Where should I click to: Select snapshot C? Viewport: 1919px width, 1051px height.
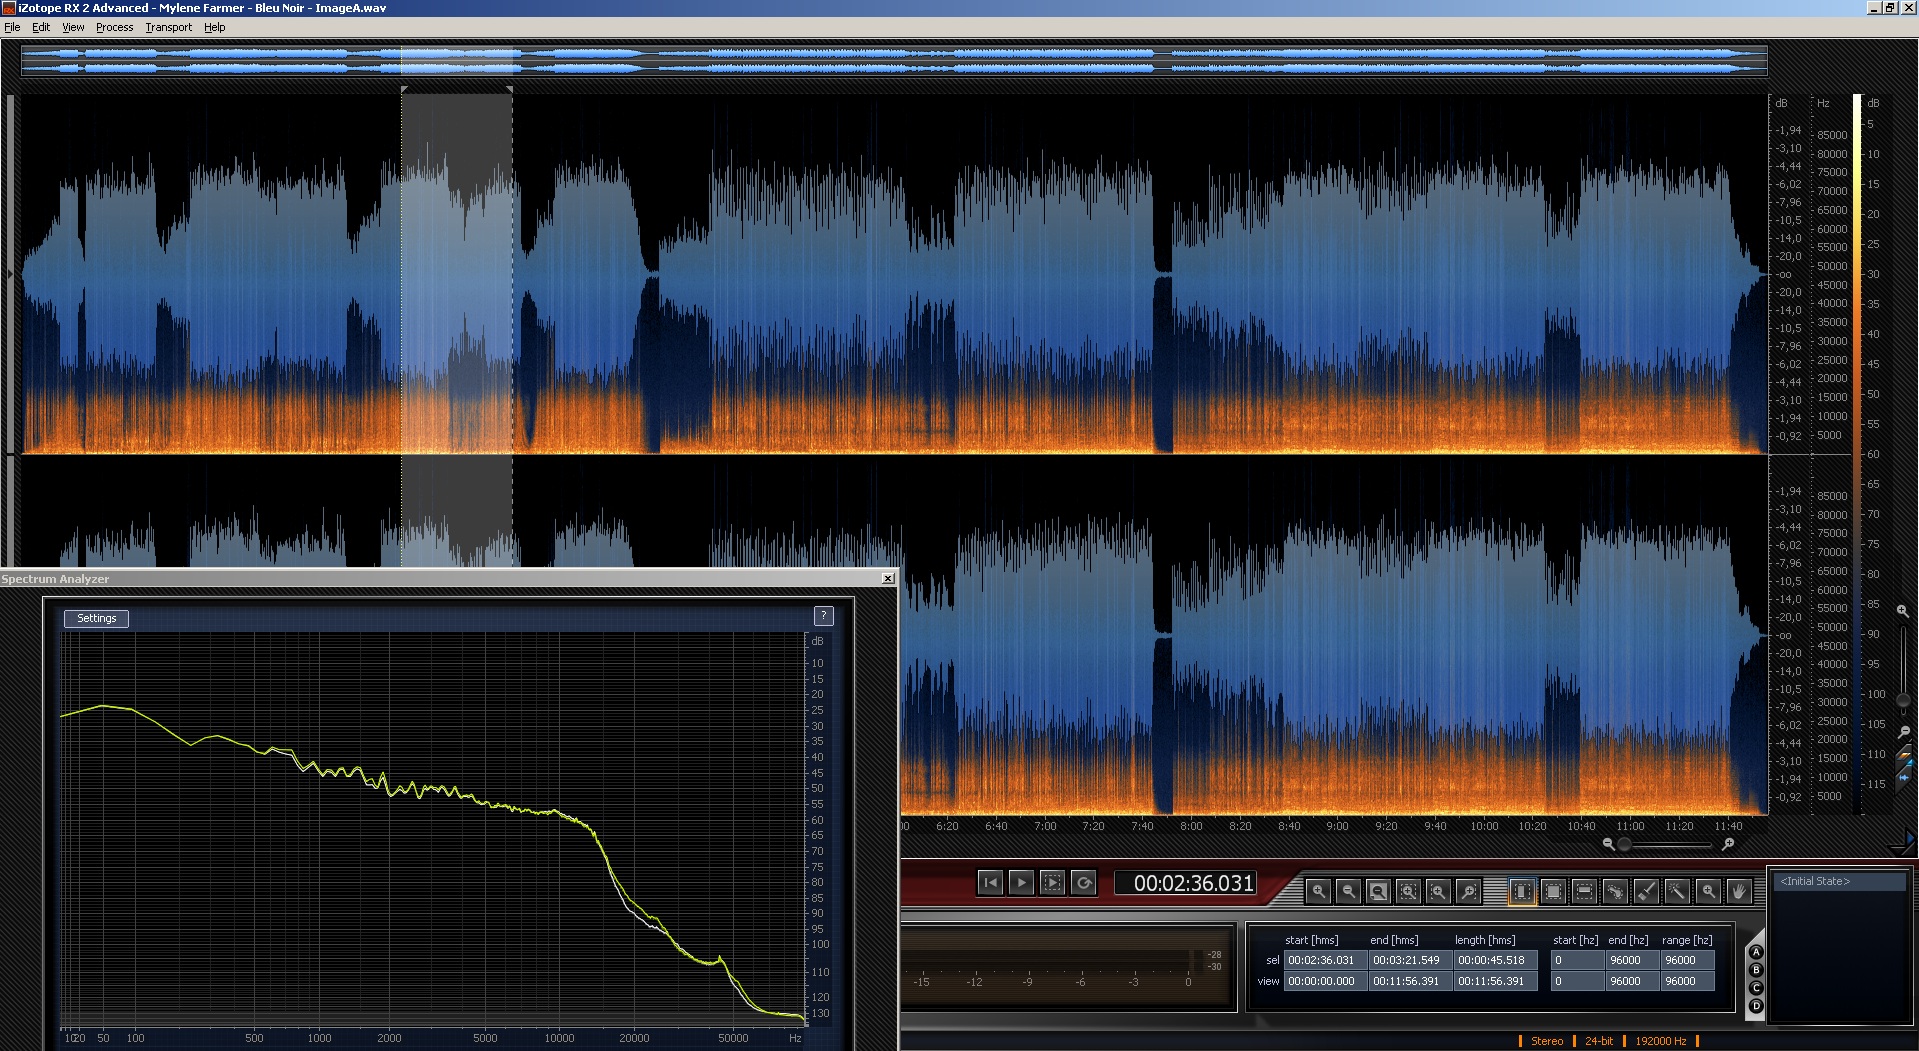tap(1756, 989)
